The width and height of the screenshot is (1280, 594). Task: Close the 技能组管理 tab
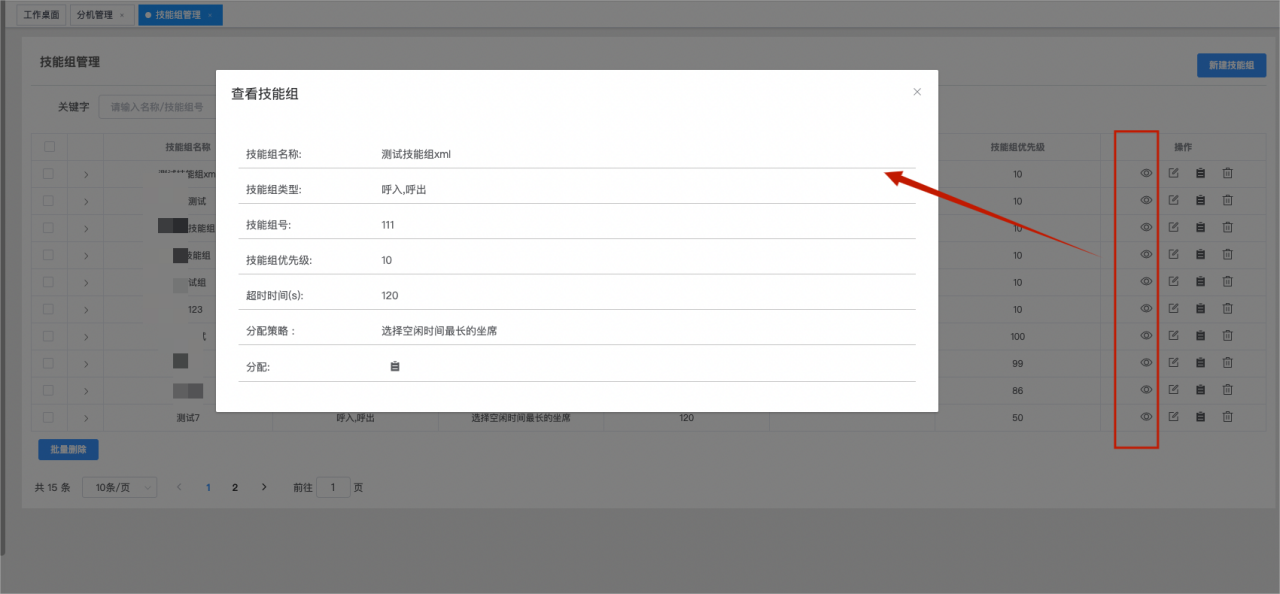(210, 15)
